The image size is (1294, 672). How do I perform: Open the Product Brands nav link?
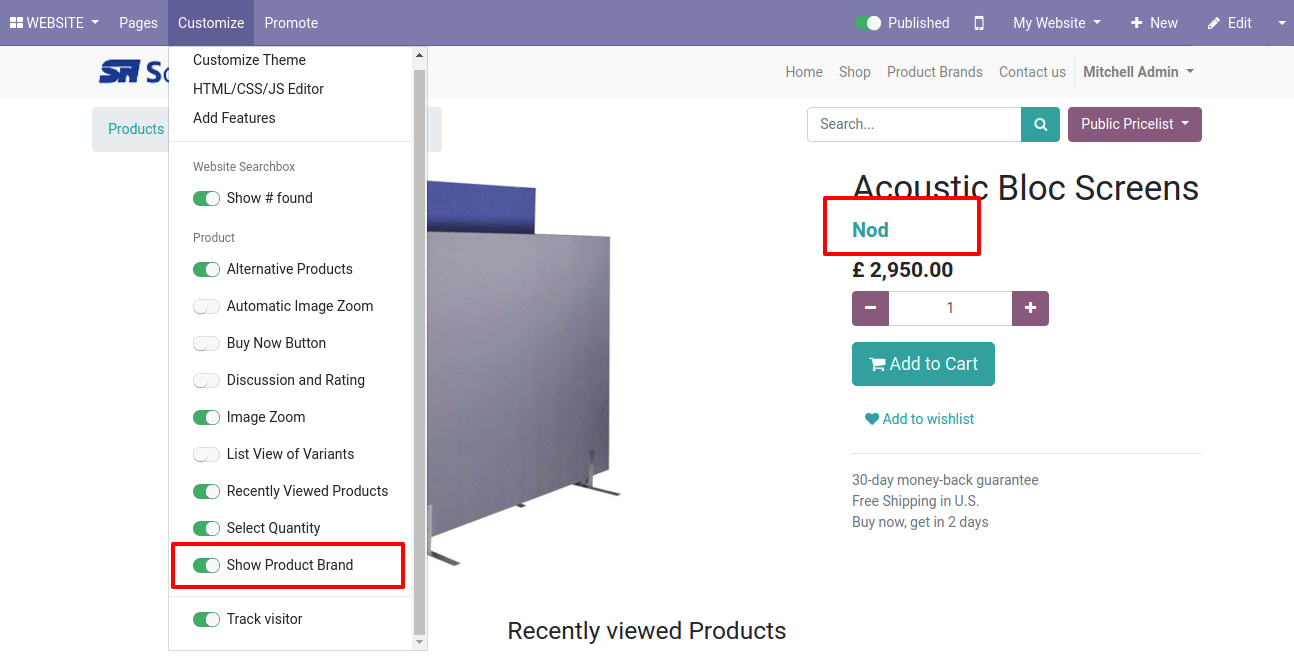pyautogui.click(x=934, y=72)
